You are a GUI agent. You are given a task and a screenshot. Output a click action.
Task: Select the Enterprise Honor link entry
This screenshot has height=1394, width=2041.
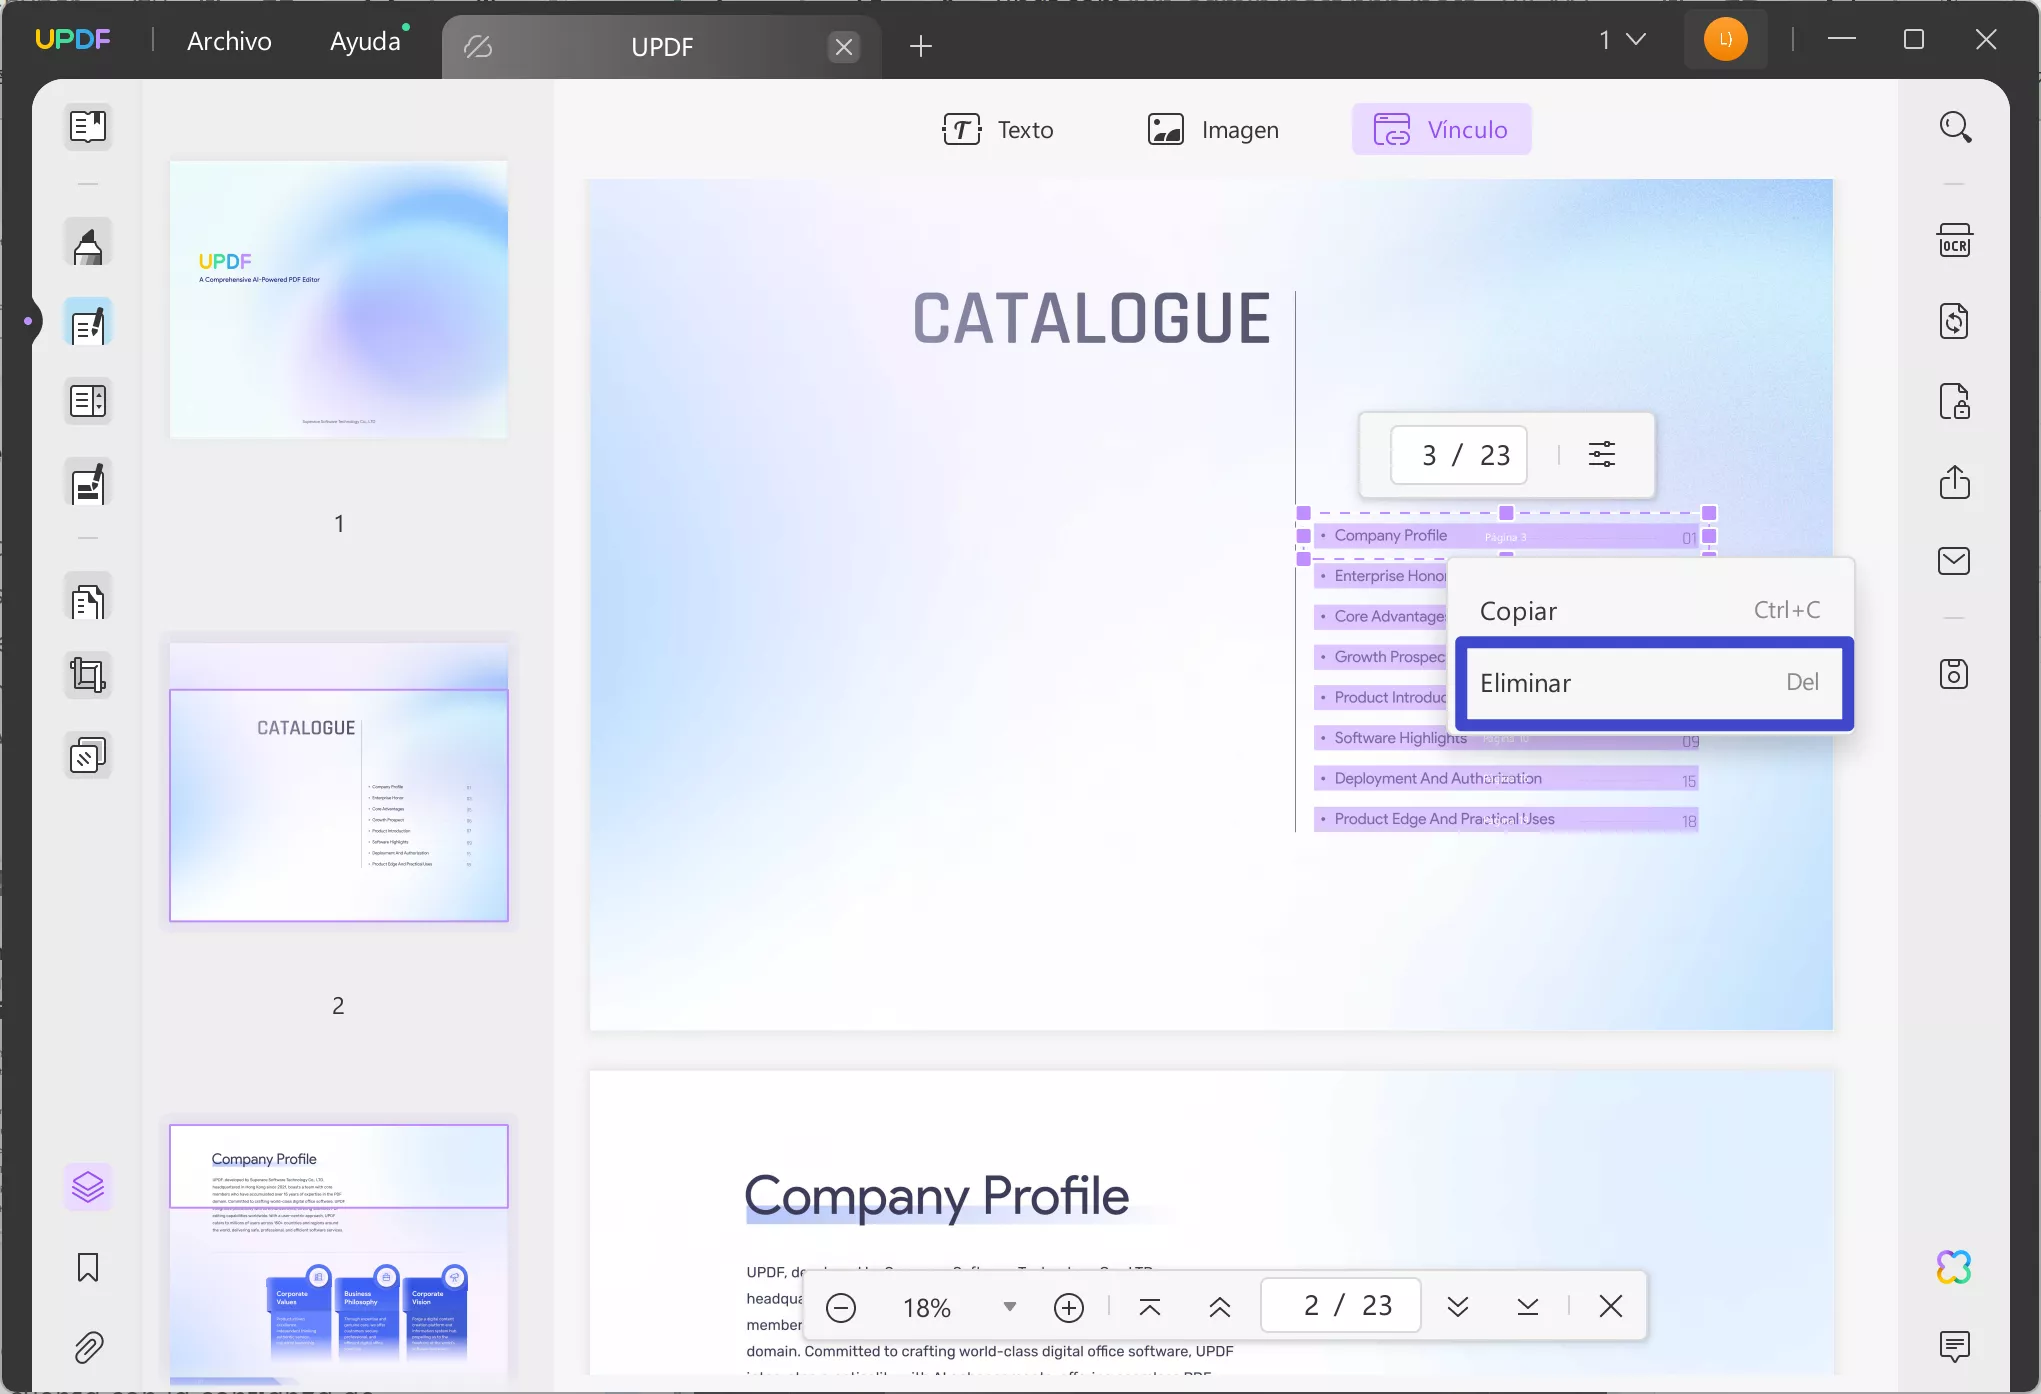click(x=1380, y=576)
